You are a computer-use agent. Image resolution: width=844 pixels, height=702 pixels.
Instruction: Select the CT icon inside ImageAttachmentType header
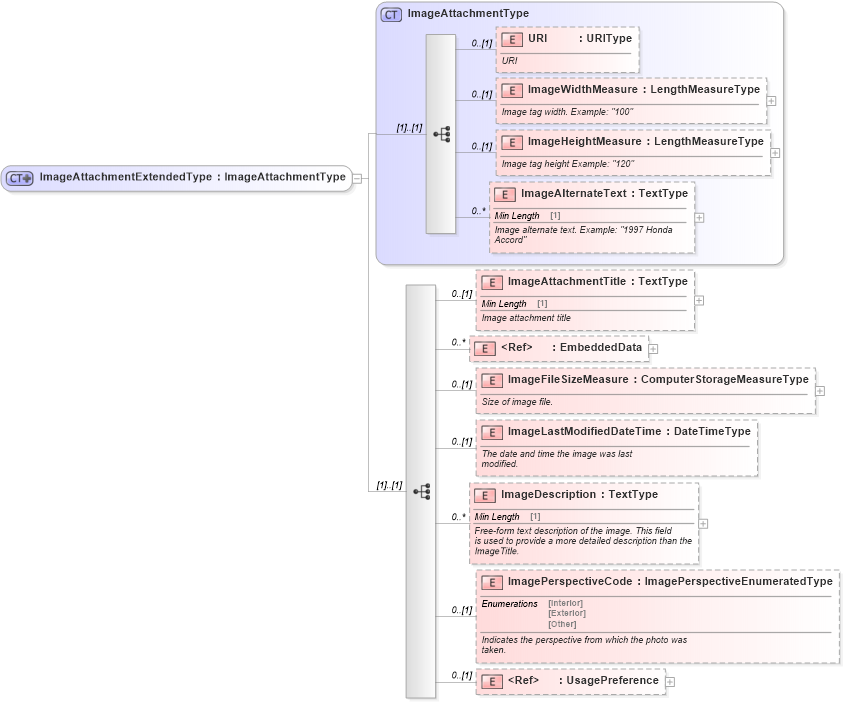coord(389,14)
